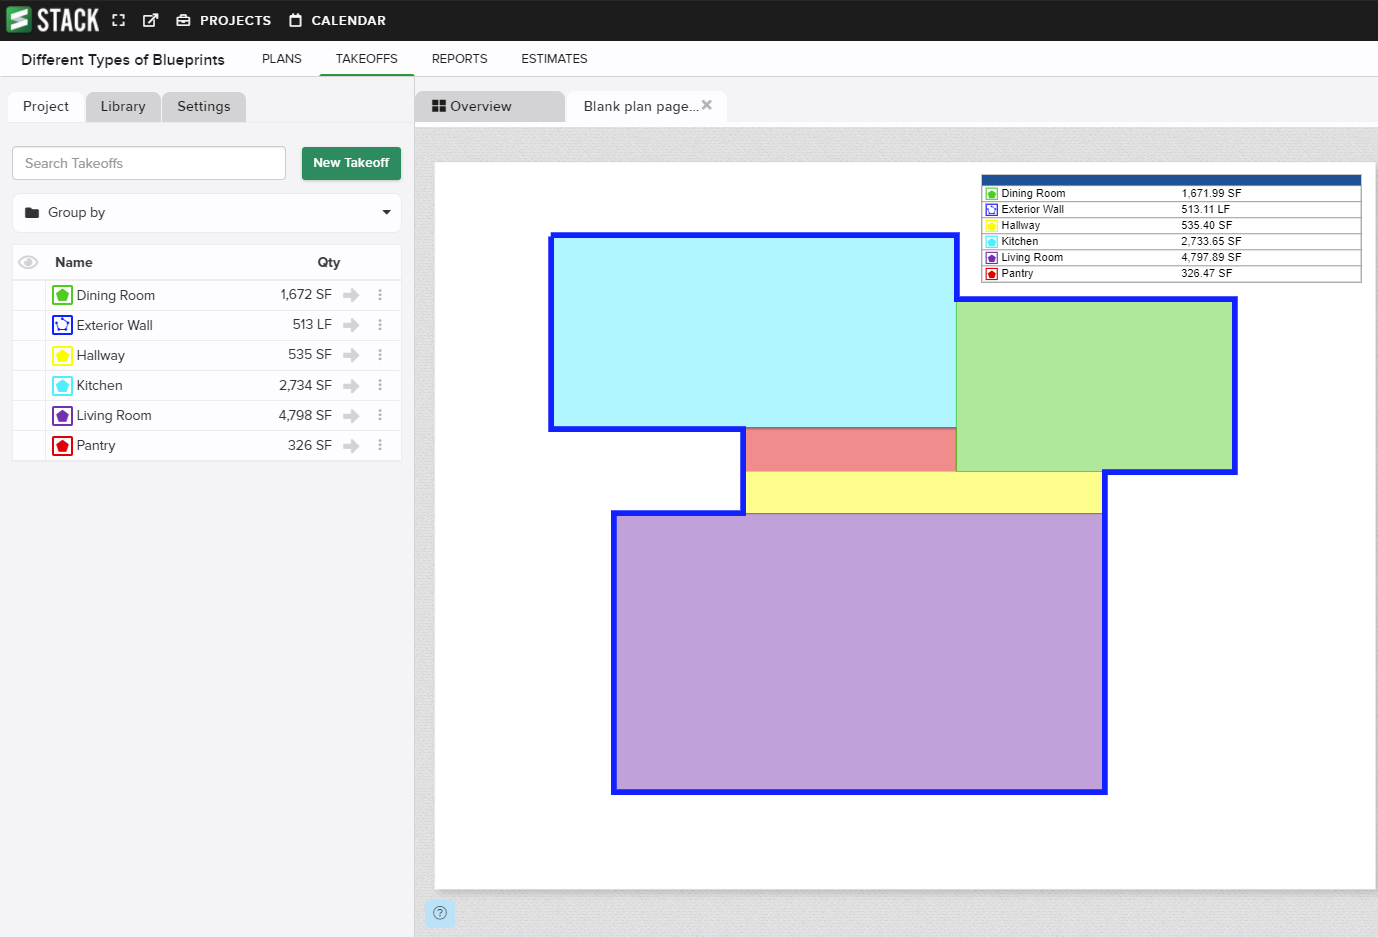Open Hallway more options menu
The width and height of the screenshot is (1378, 937).
tap(380, 355)
